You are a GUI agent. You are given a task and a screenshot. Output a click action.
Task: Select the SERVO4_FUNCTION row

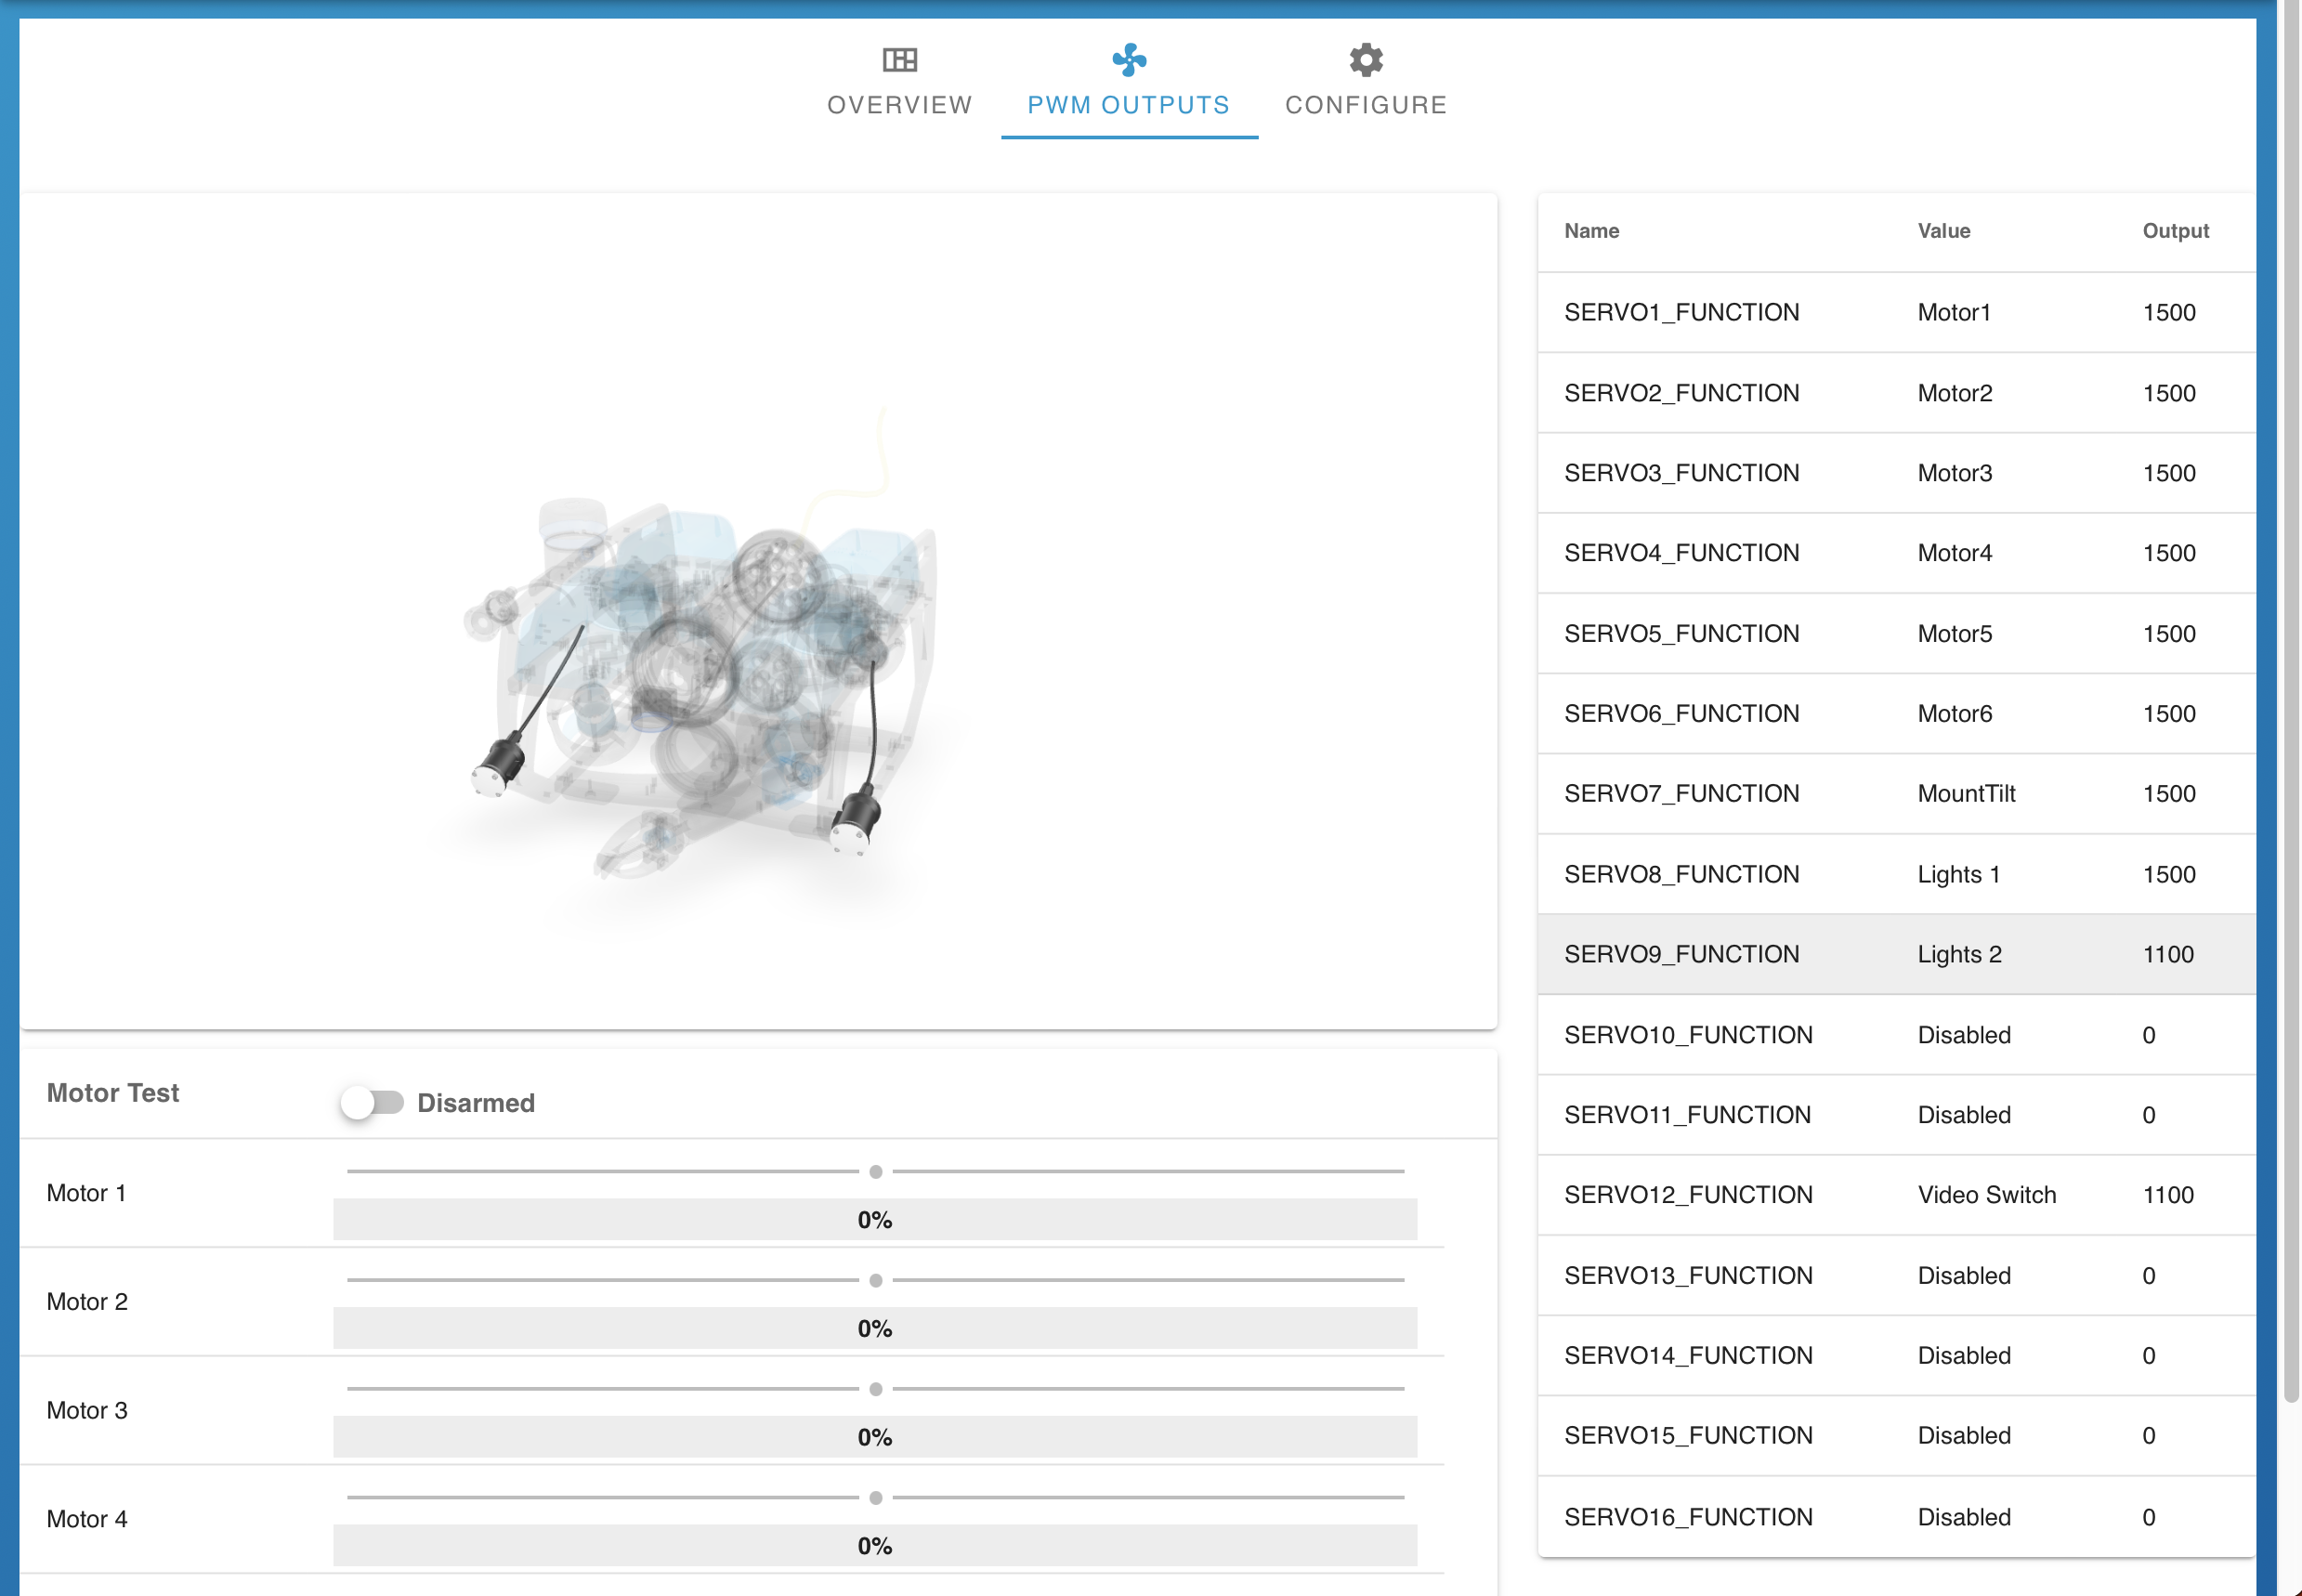pos(1896,553)
